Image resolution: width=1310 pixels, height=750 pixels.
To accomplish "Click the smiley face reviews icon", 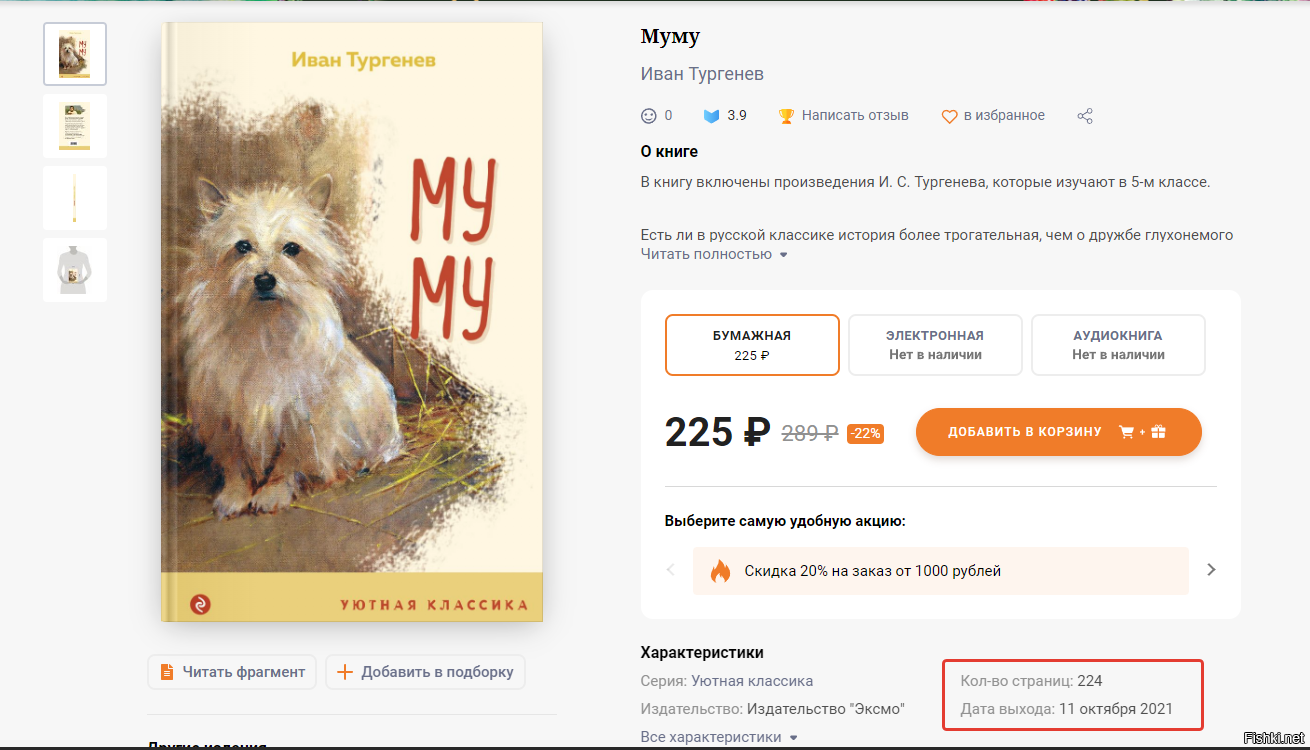I will click(x=649, y=116).
